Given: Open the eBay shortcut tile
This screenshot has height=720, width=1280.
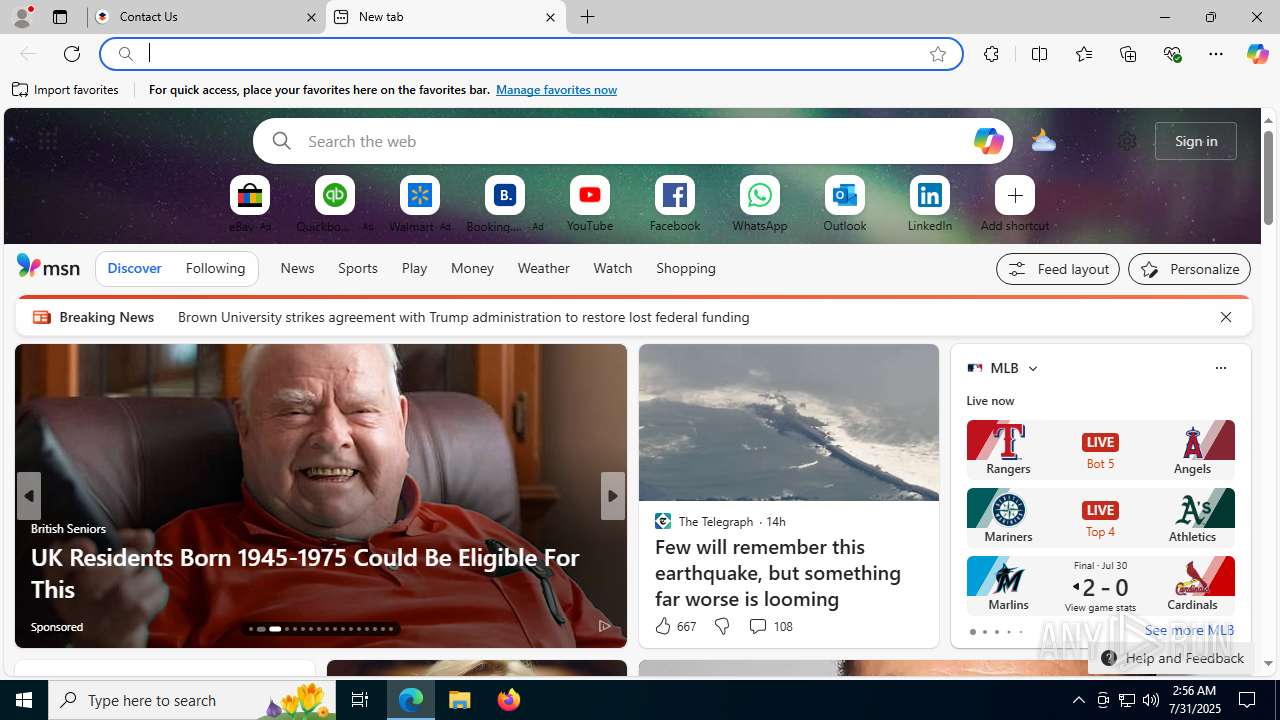Looking at the screenshot, I should [250, 196].
